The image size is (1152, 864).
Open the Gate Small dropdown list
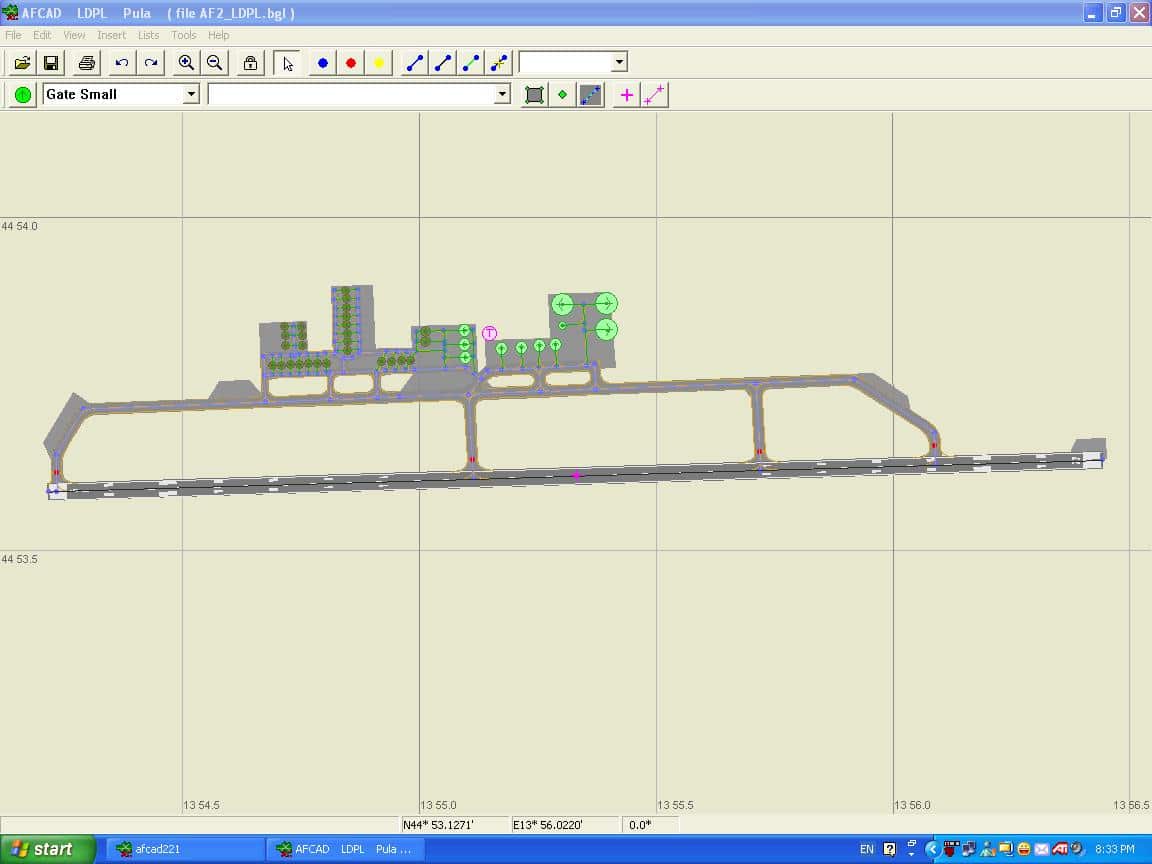point(191,94)
